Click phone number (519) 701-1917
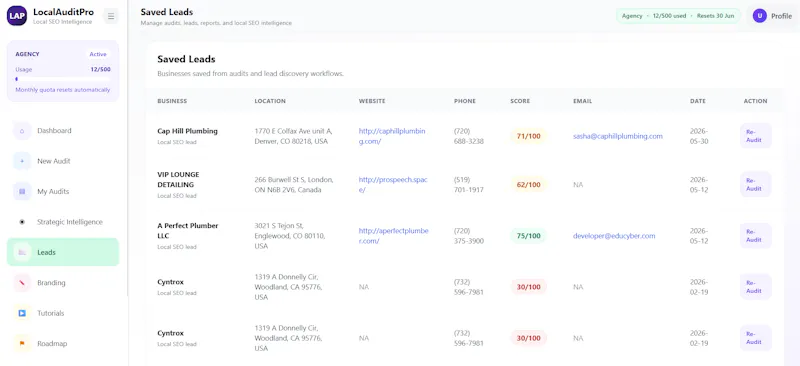The height and width of the screenshot is (366, 800). [x=469, y=185]
